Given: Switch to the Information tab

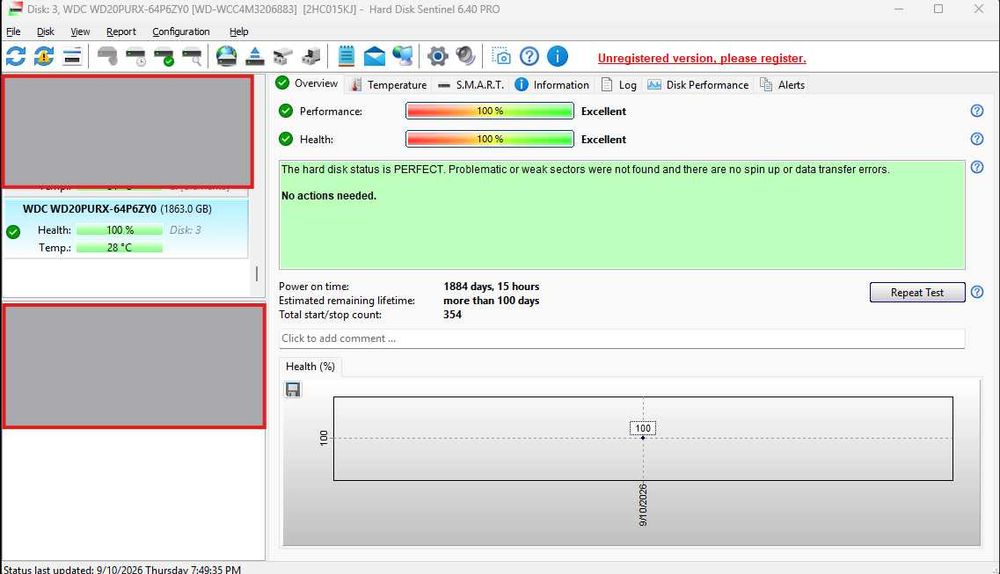Looking at the screenshot, I should pyautogui.click(x=552, y=85).
